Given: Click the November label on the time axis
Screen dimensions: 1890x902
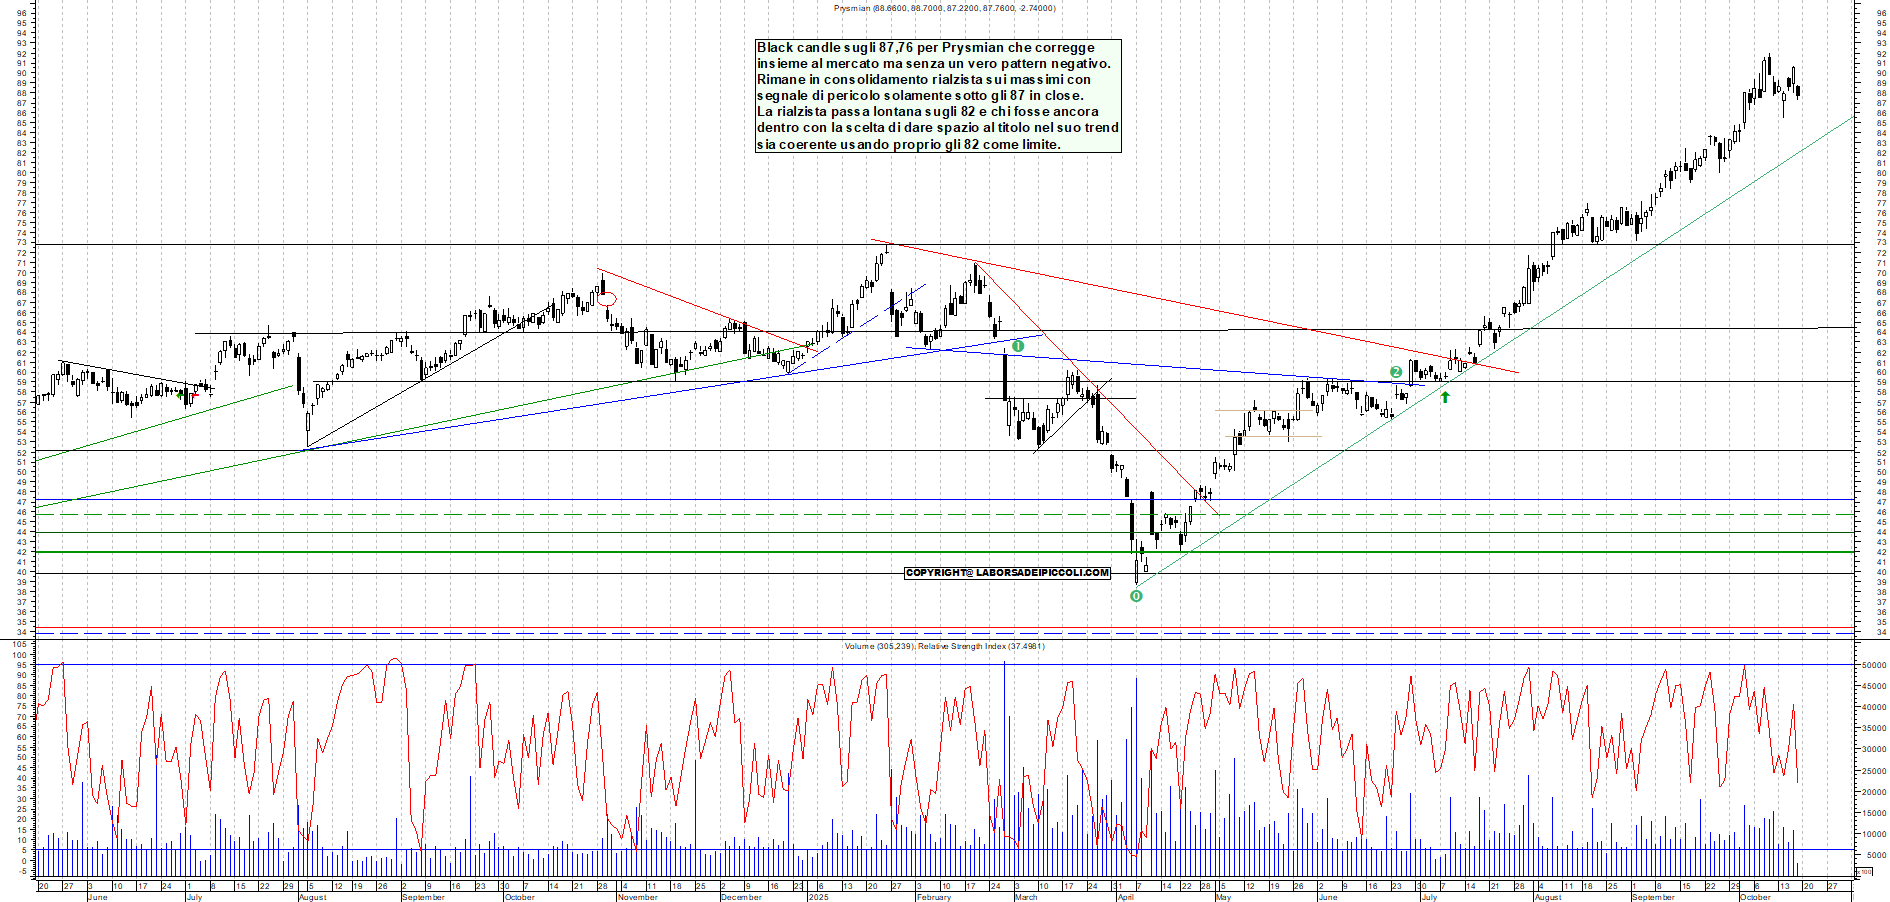Looking at the screenshot, I should click(x=637, y=897).
